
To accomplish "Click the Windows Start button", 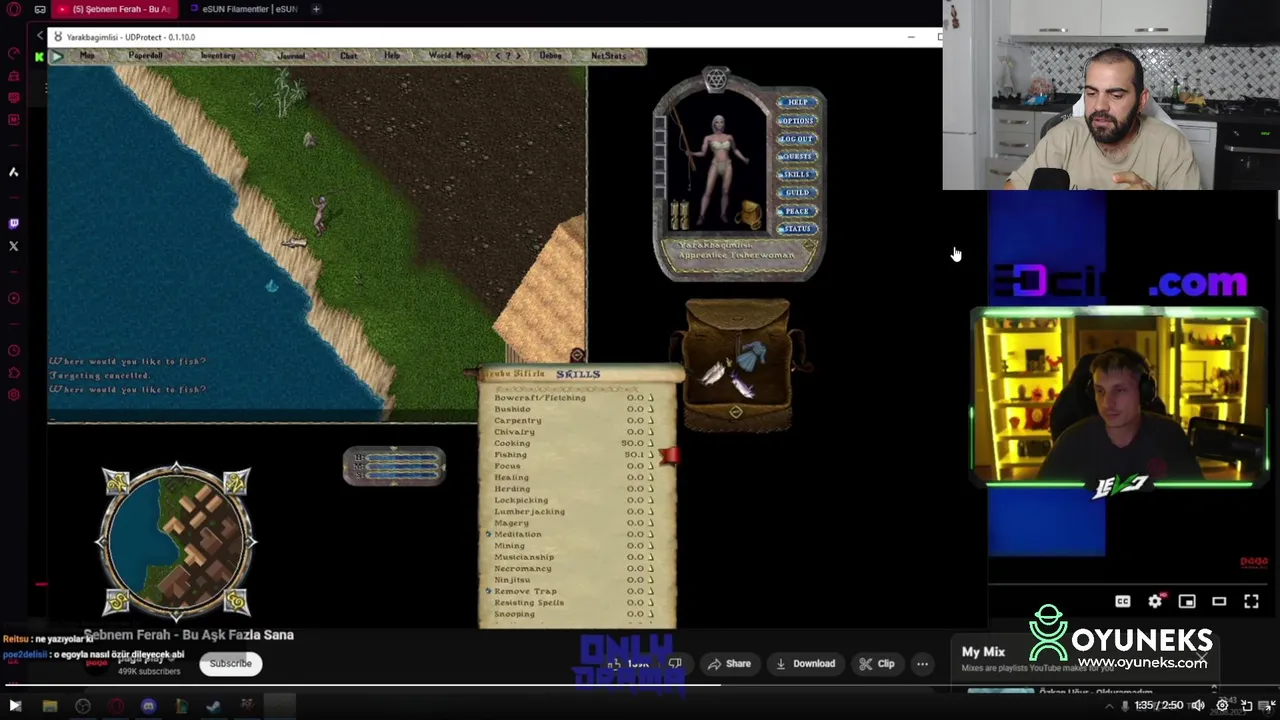I will click(15, 706).
